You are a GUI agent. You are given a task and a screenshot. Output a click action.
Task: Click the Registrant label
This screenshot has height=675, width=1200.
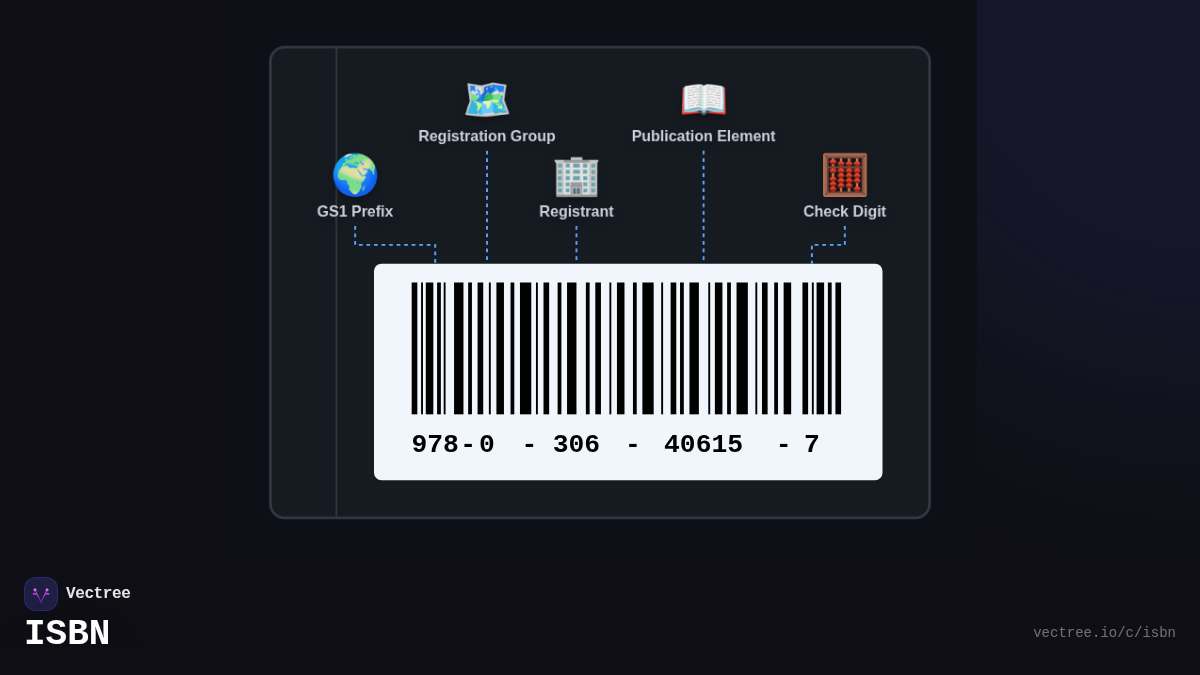tap(576, 211)
